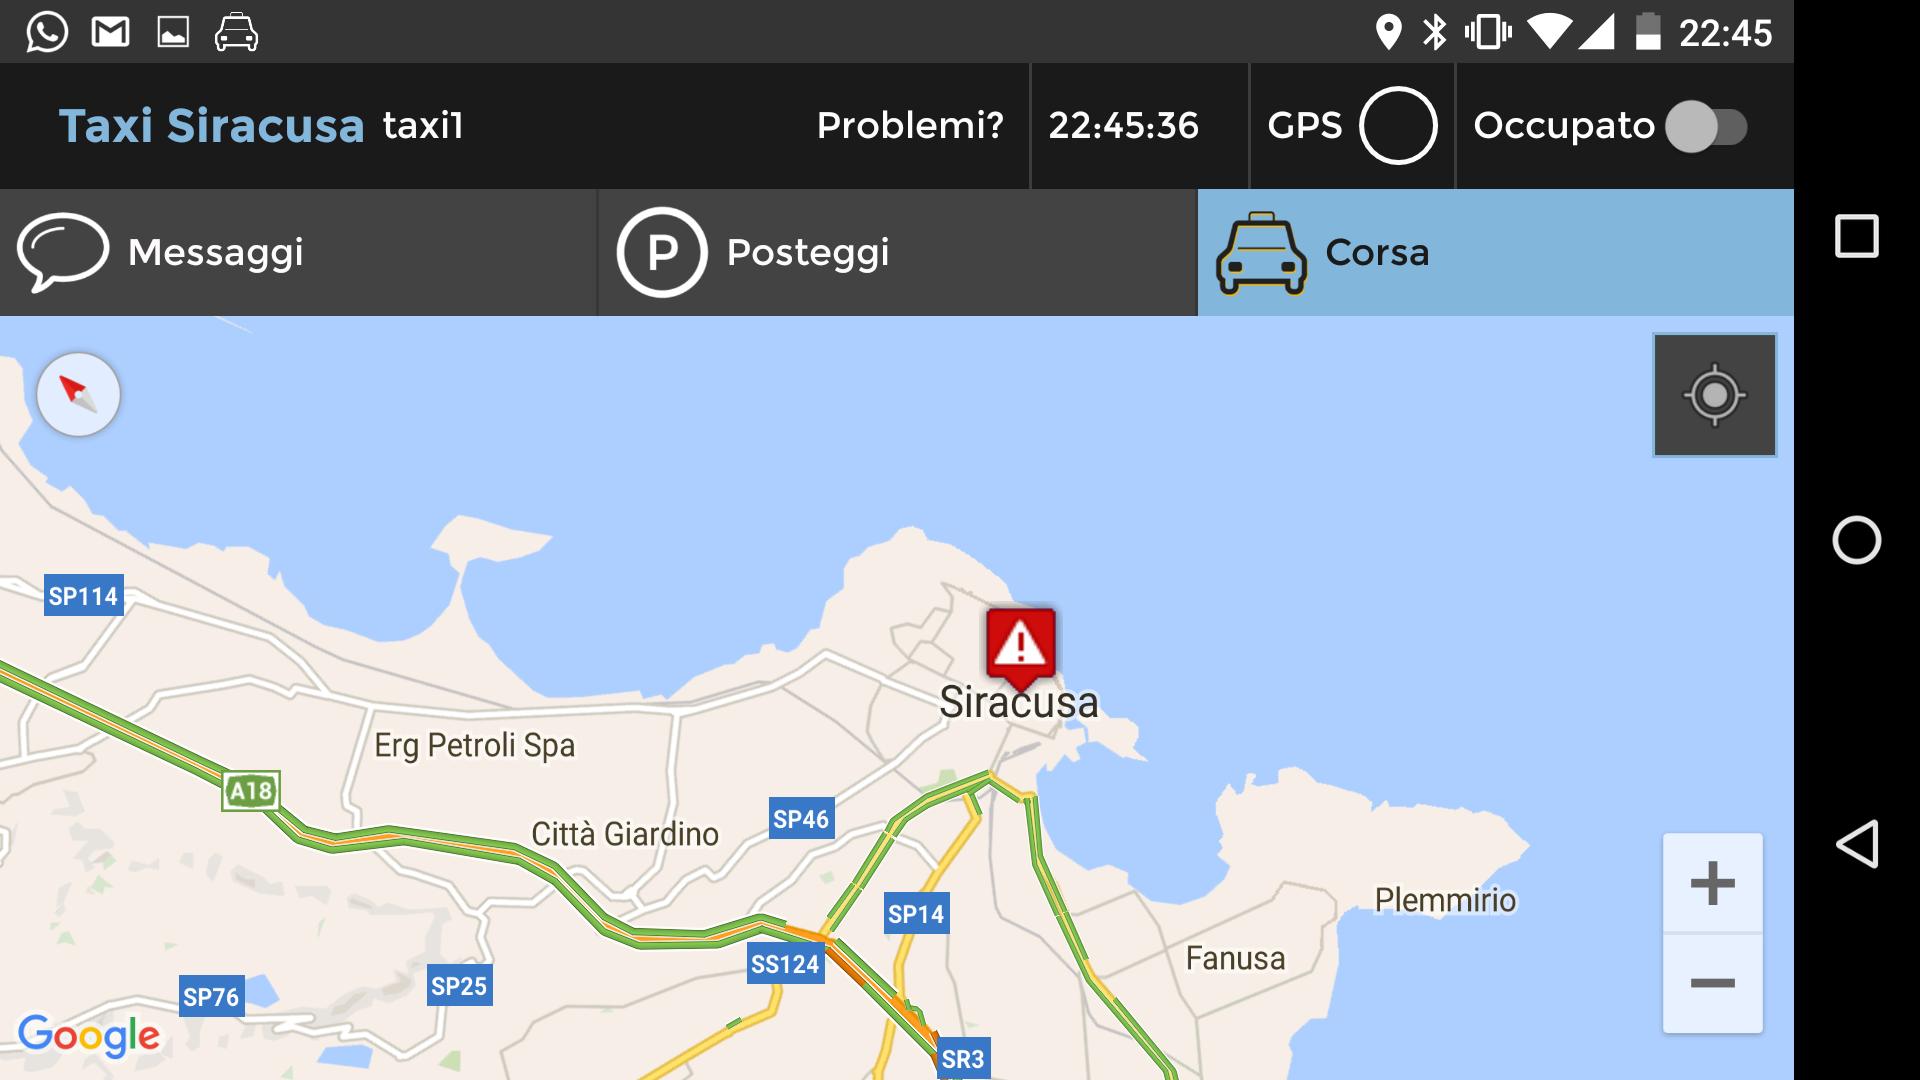Tap the GPS status circle indicator

pyautogui.click(x=1398, y=126)
